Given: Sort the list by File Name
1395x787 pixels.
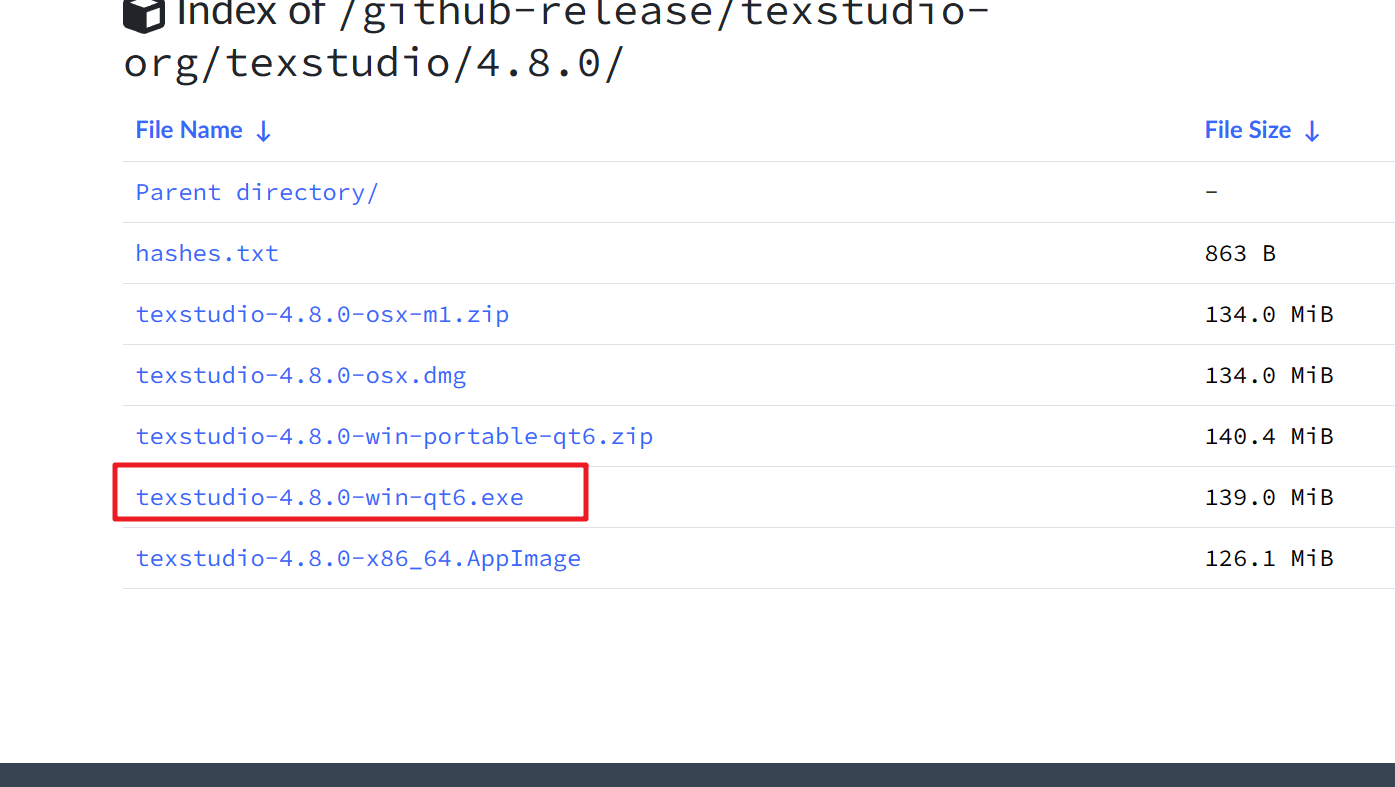Looking at the screenshot, I should coord(203,130).
